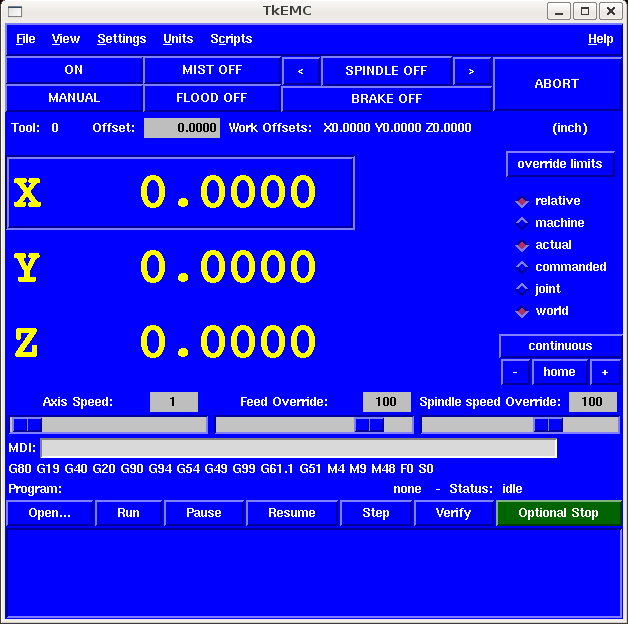Open the Scripts menu
628x624 pixels.
click(x=231, y=39)
